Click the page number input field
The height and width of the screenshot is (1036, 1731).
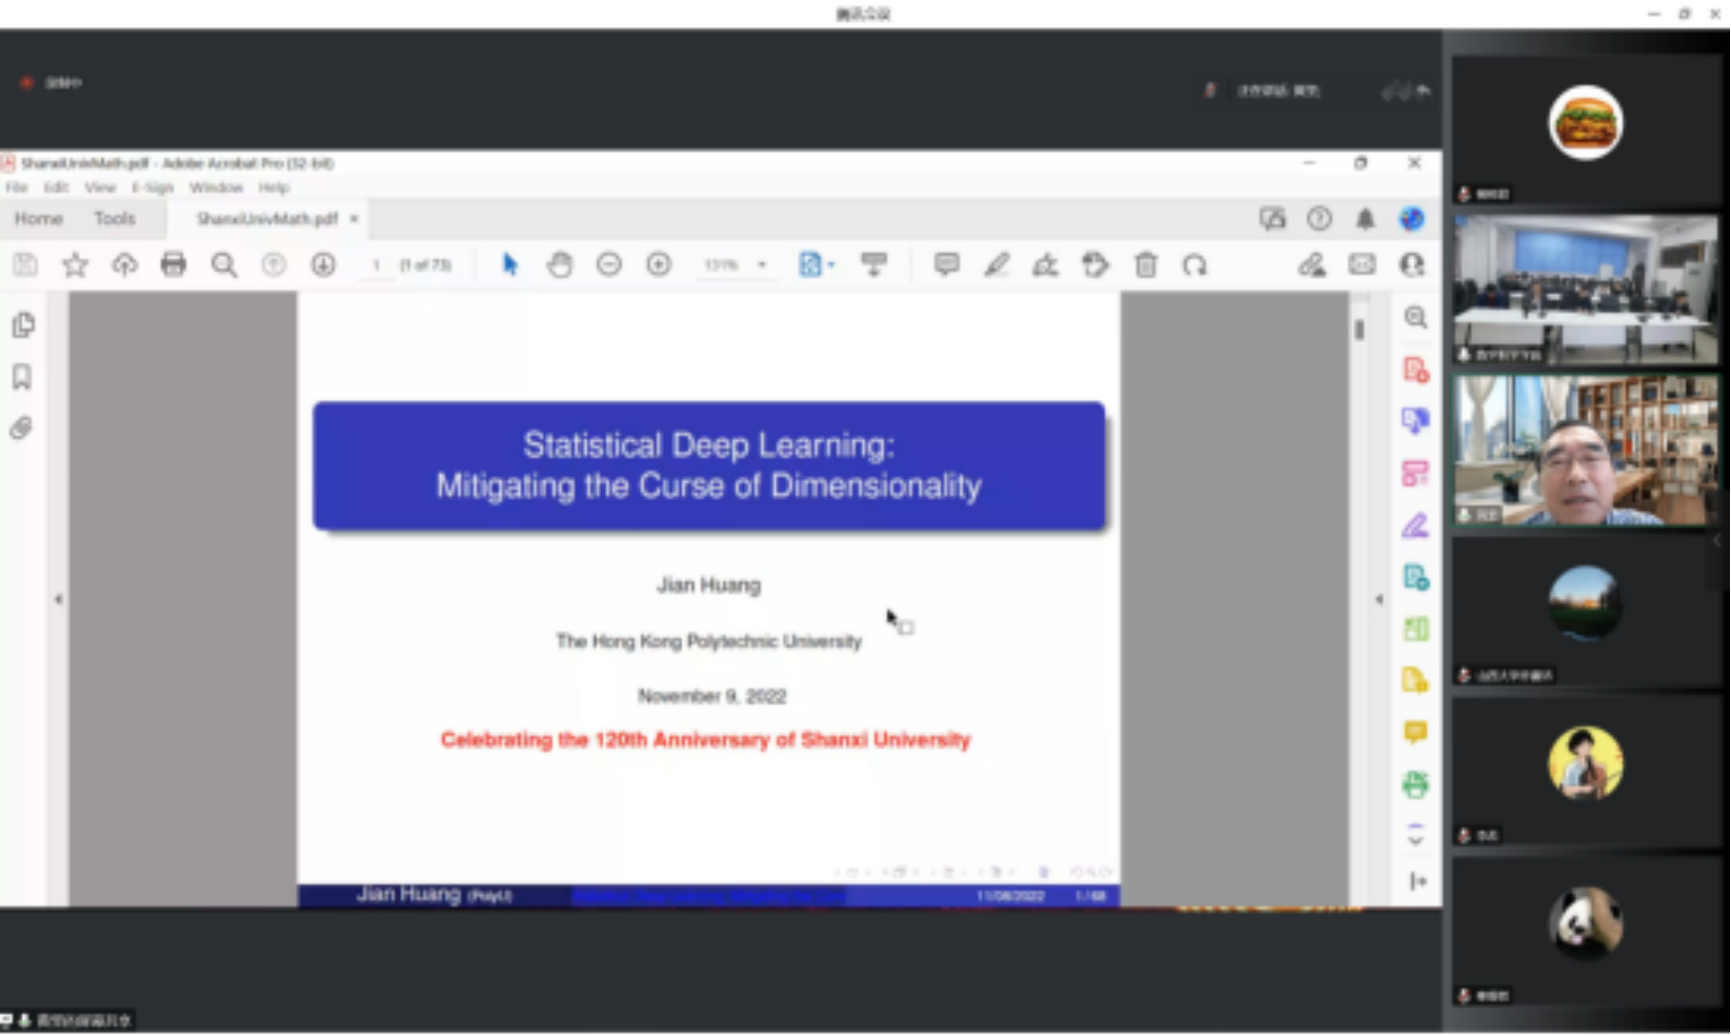click(376, 265)
